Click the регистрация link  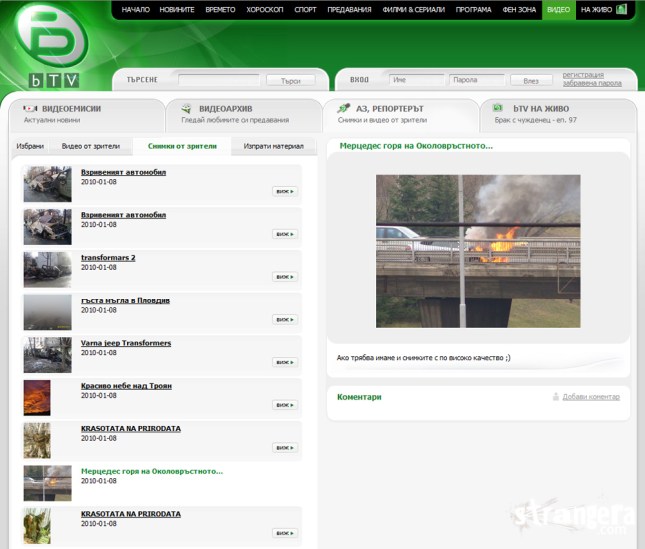click(583, 75)
